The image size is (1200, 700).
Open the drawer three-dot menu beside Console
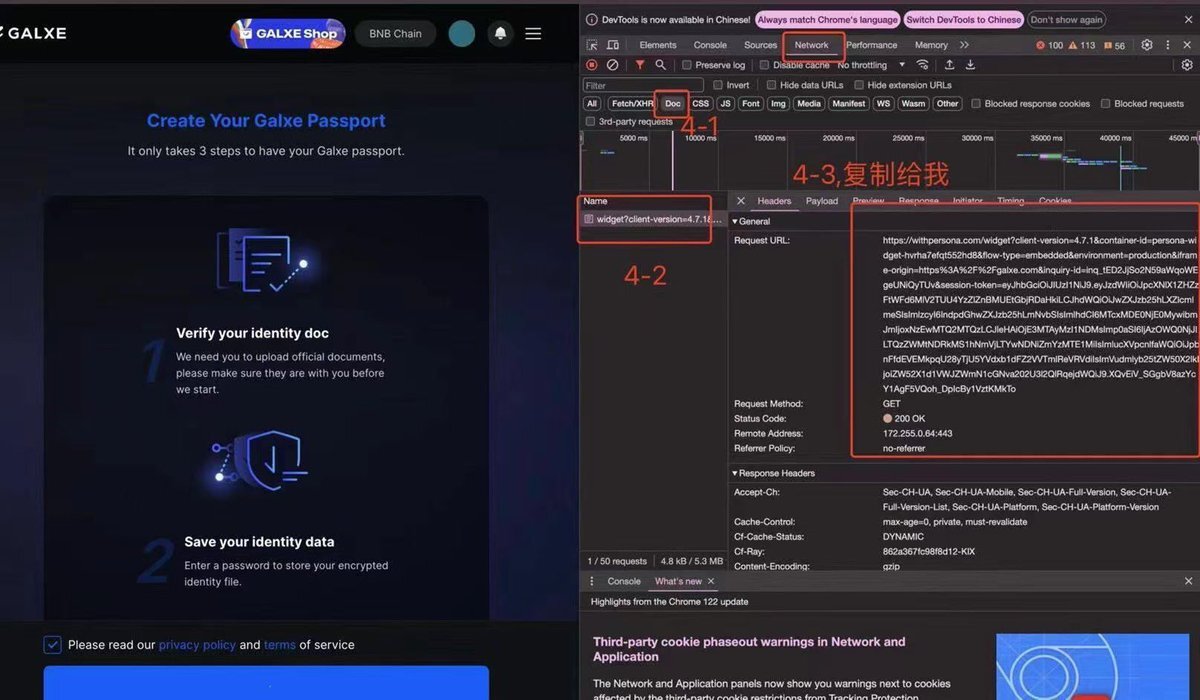(x=591, y=581)
